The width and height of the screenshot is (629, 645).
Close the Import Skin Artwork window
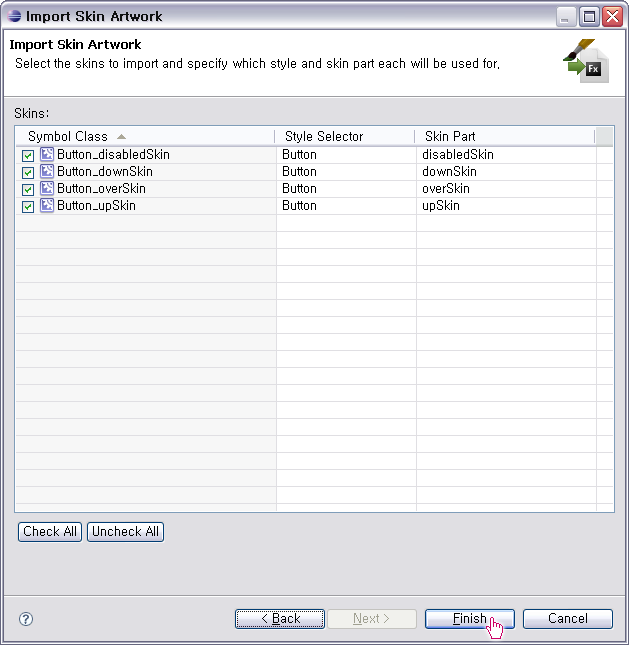(612, 17)
